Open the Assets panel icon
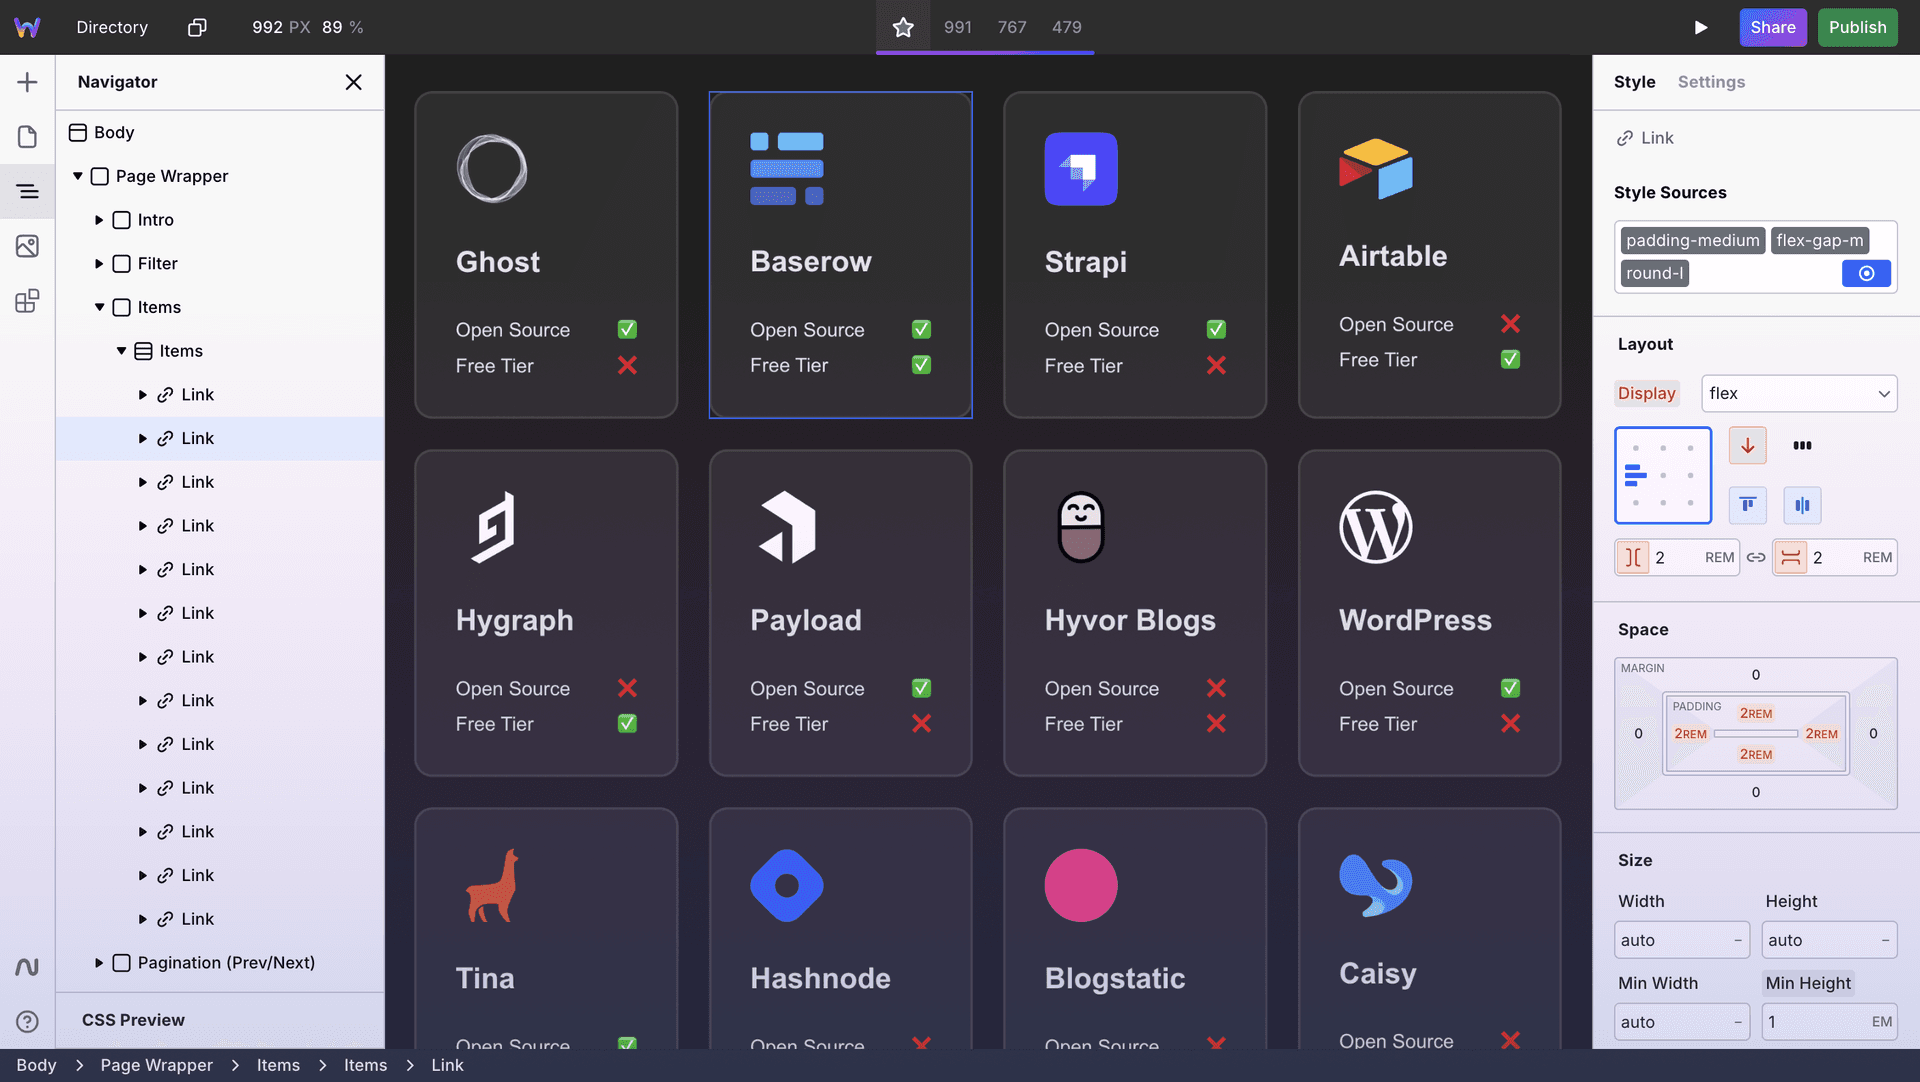 point(27,246)
